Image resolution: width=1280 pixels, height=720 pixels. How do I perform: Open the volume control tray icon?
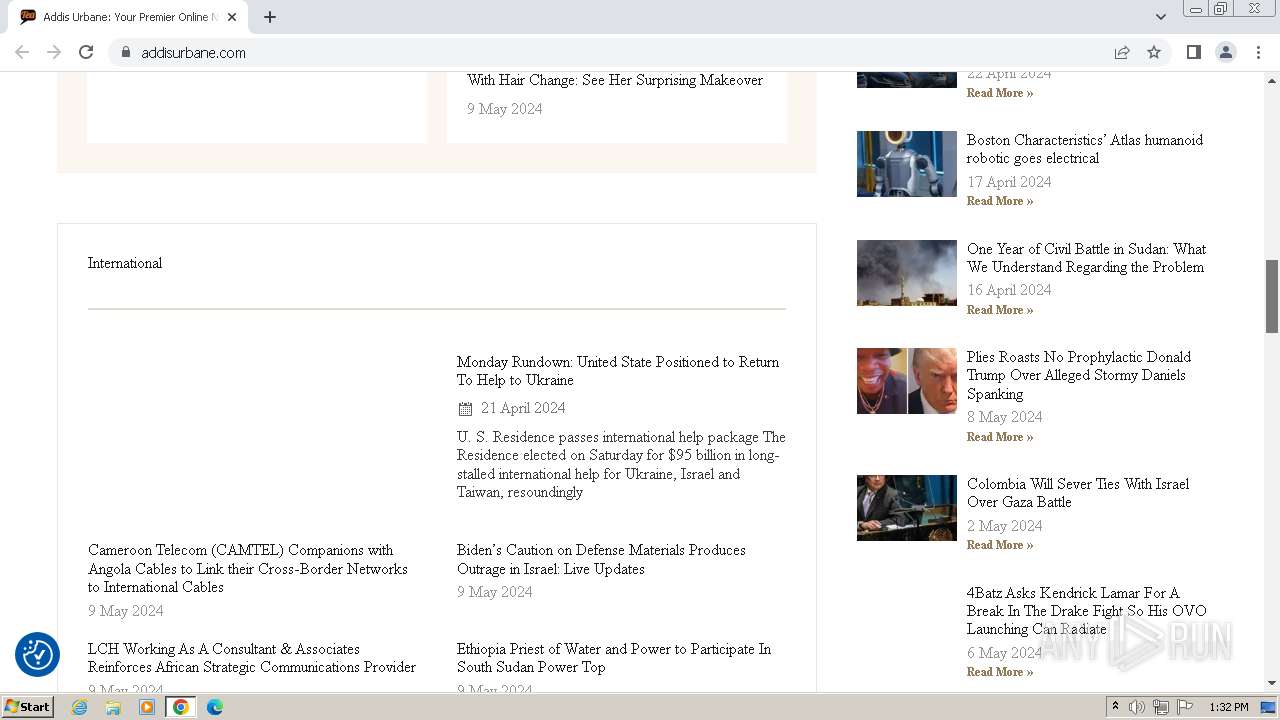[1137, 707]
